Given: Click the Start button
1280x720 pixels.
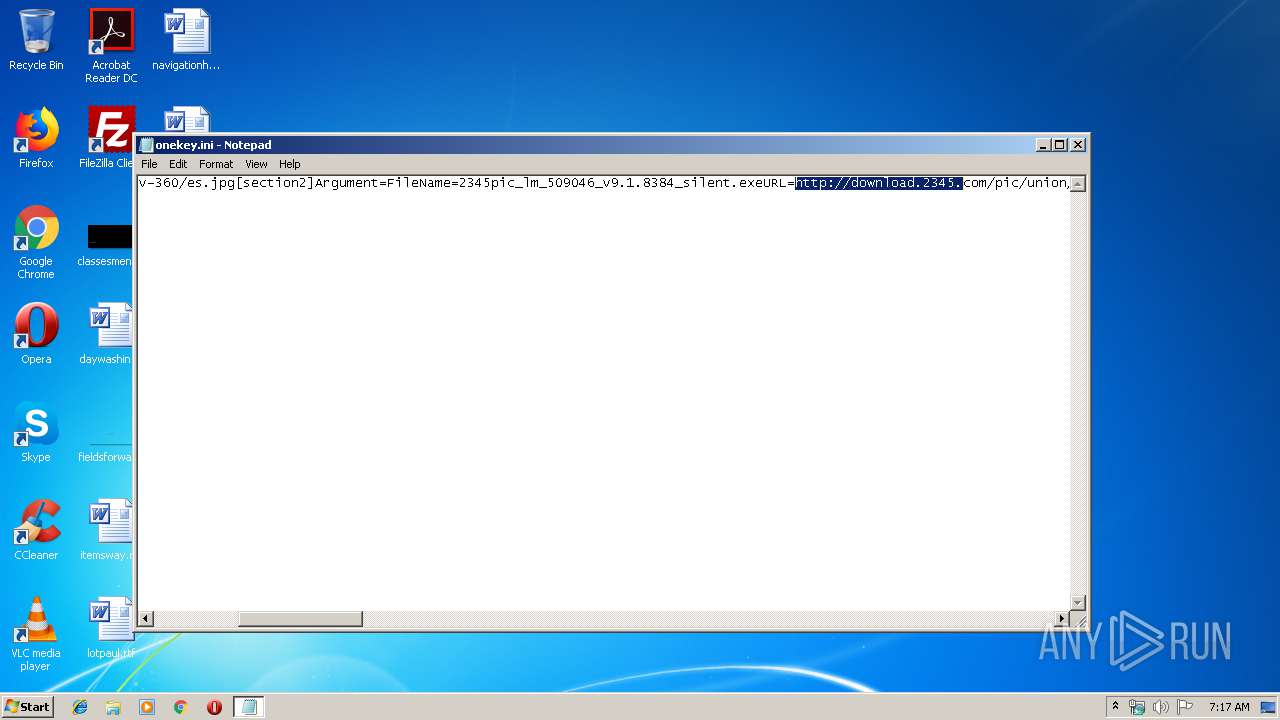Looking at the screenshot, I should click(x=27, y=707).
